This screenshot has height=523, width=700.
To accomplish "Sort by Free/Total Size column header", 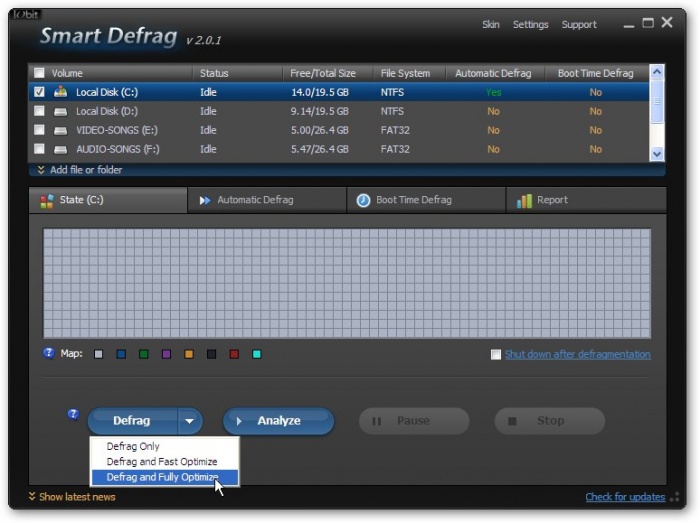I will pos(328,73).
